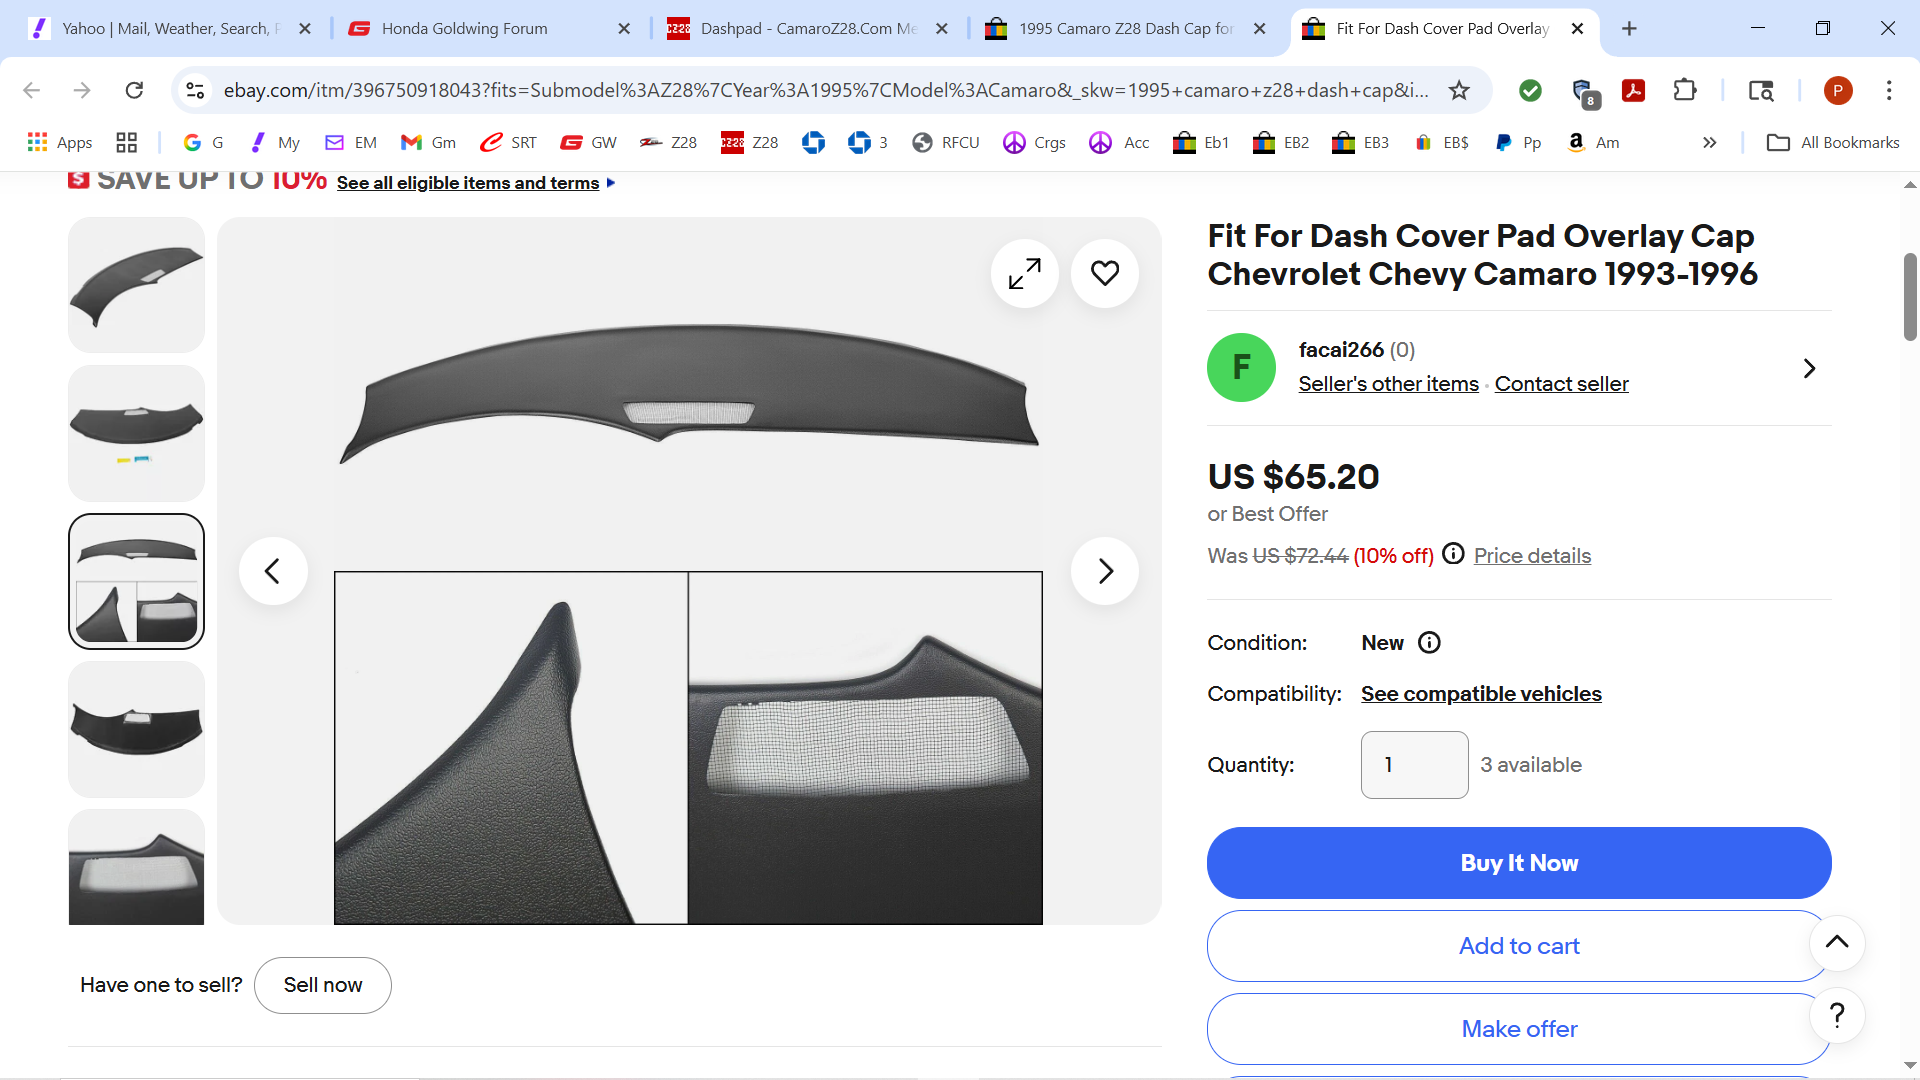Open the browser extensions puzzle icon
This screenshot has height=1080, width=1920.
pos(1685,90)
